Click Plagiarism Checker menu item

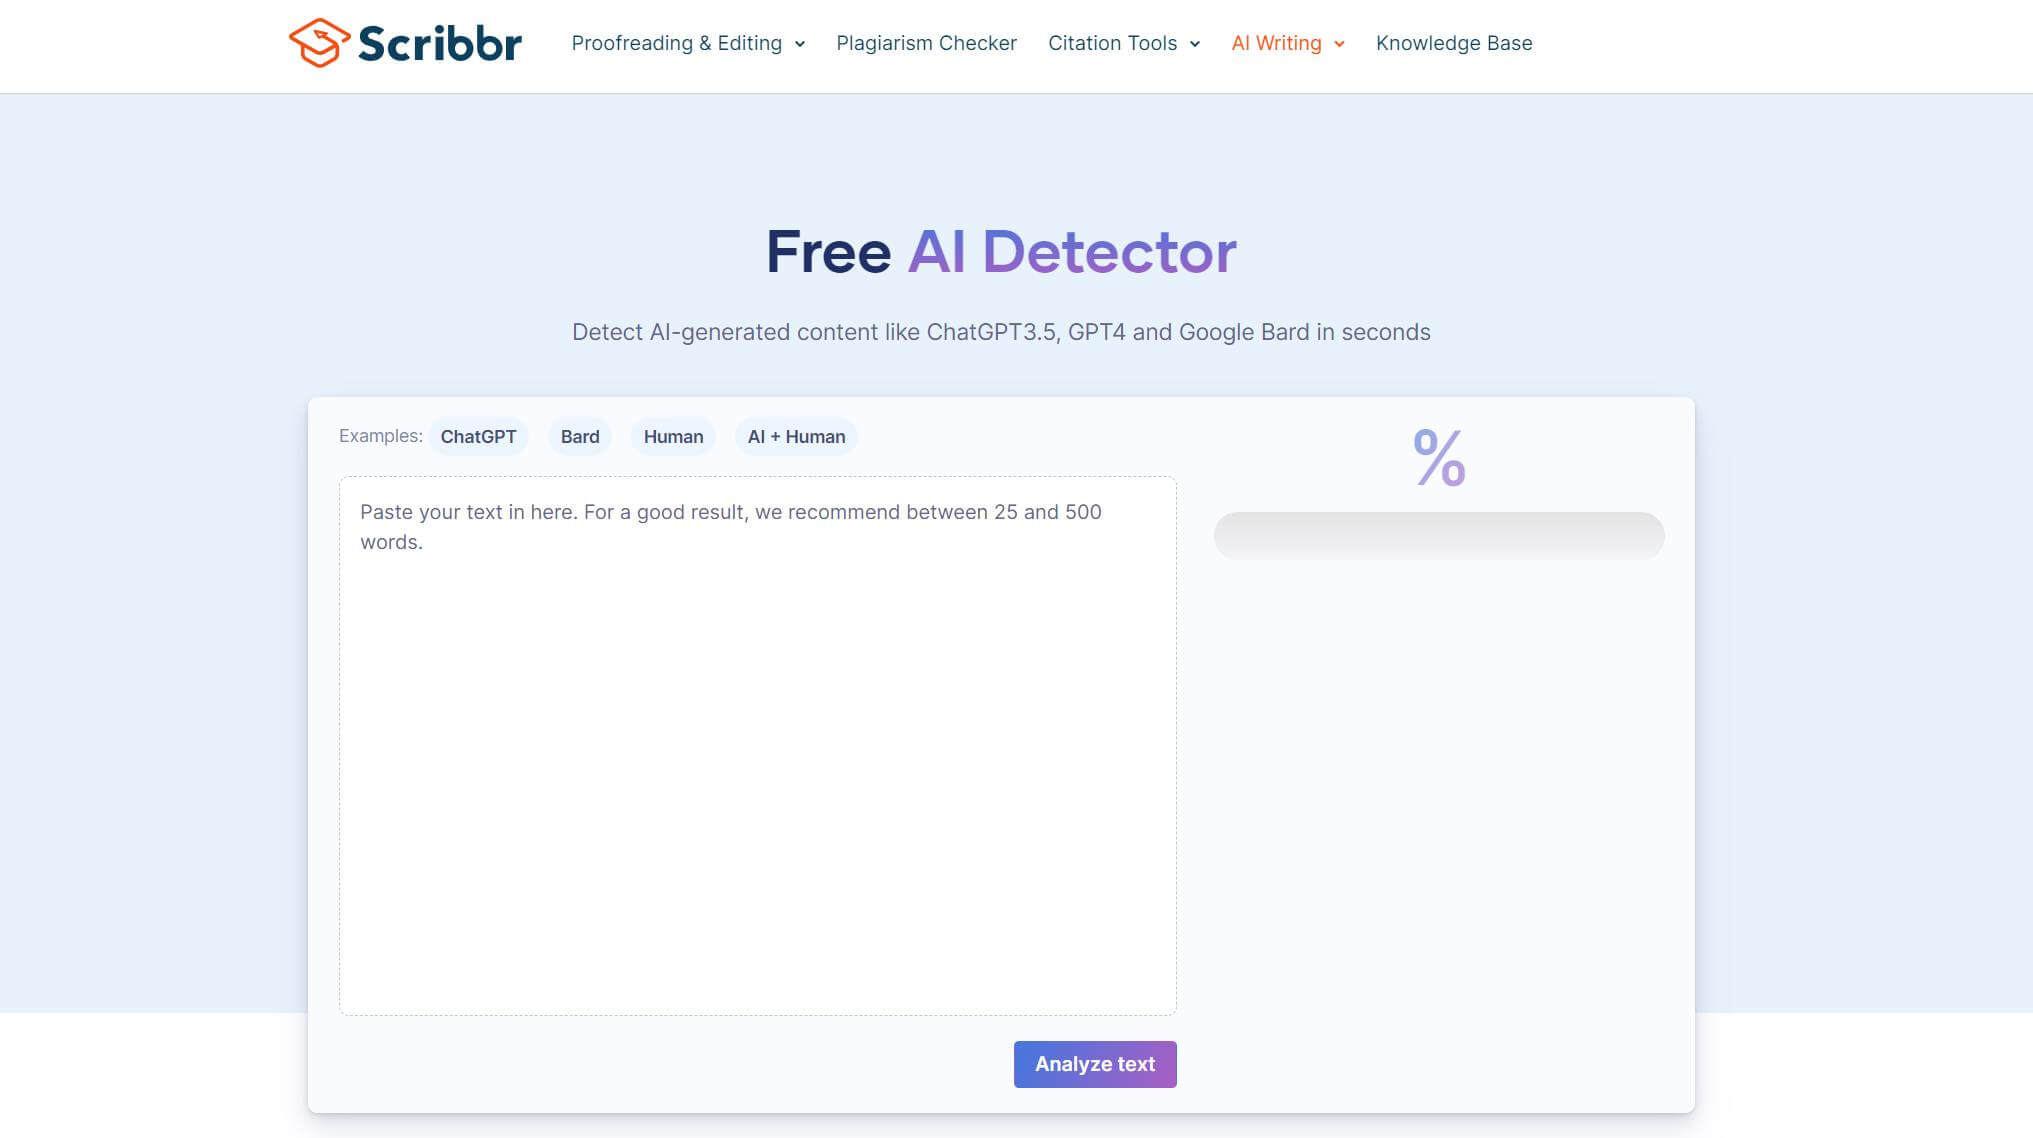coord(927,42)
